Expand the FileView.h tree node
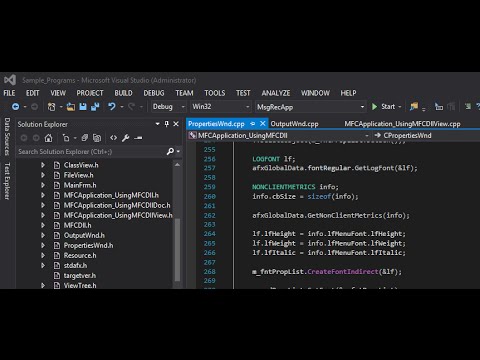480x360 pixels. click(43, 175)
